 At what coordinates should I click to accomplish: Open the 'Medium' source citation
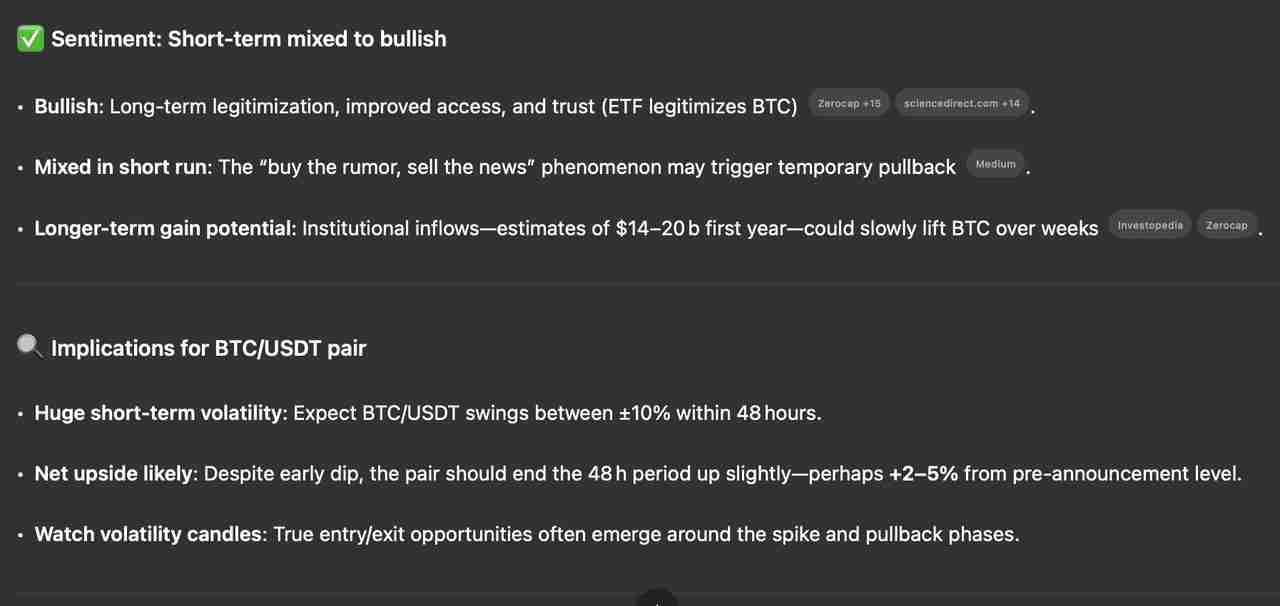(x=995, y=165)
